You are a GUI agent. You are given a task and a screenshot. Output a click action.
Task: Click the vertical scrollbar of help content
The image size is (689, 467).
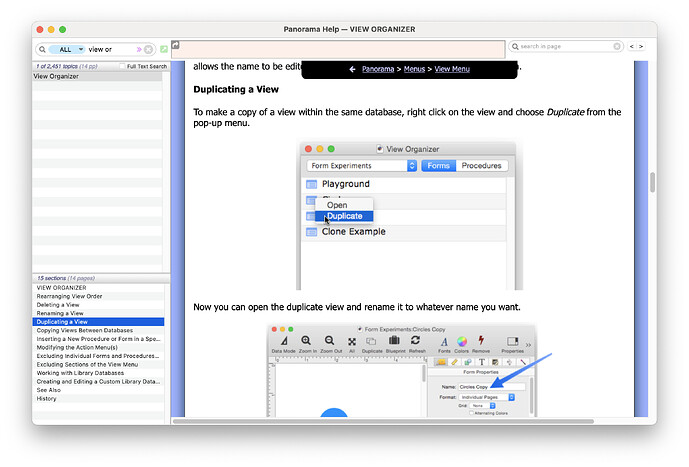(652, 181)
